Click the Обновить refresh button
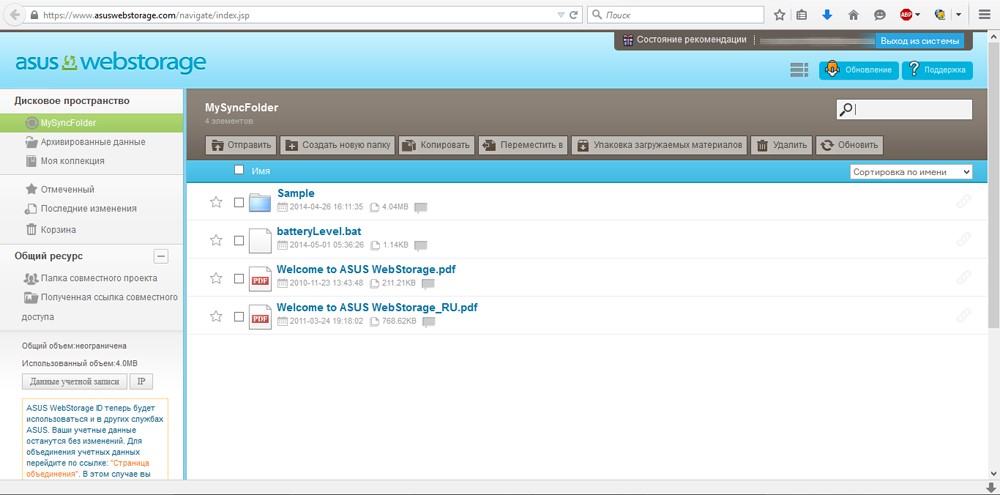The width and height of the screenshot is (1000, 495). 849,145
